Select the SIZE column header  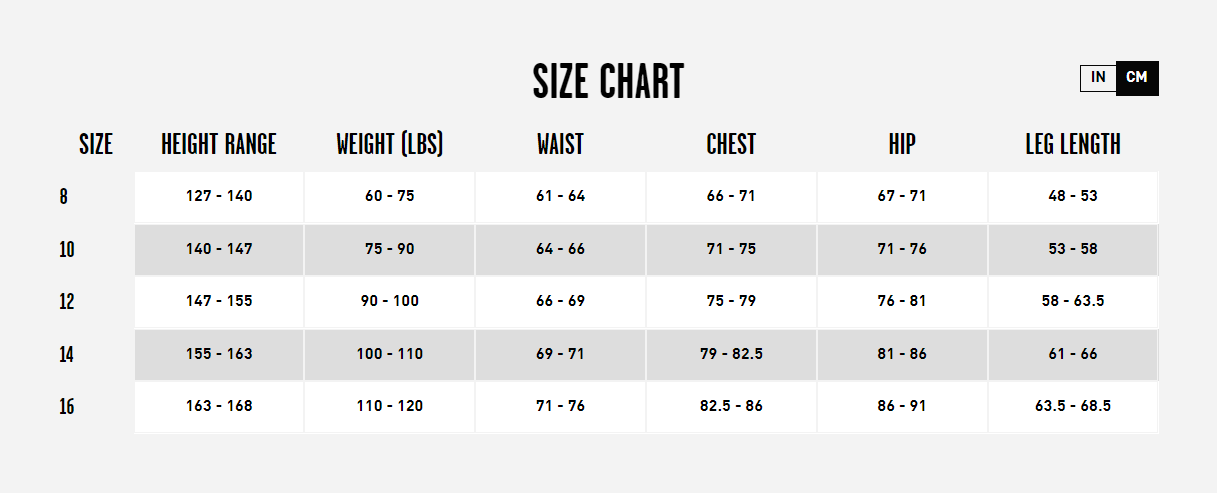[96, 144]
